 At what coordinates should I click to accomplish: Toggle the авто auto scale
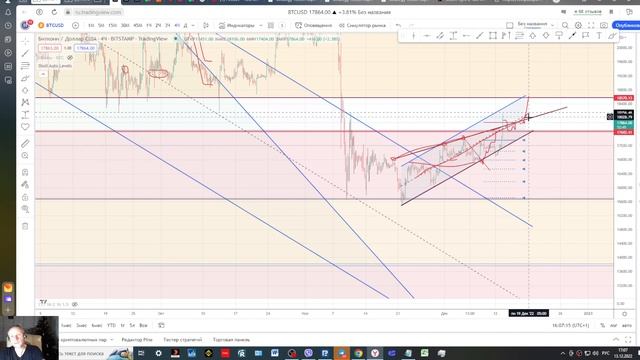point(627,325)
